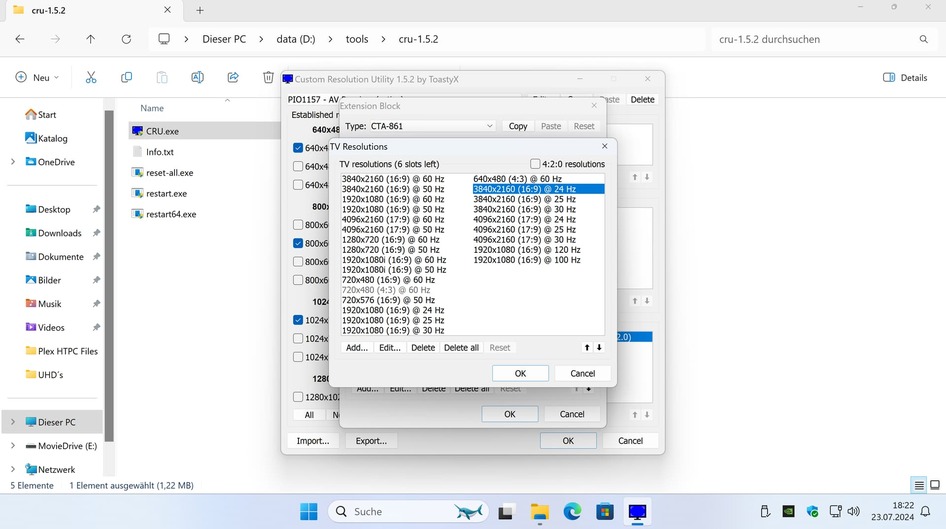Screen dimensions: 946x529
Task: Select Info.txt file
Action: tap(159, 152)
